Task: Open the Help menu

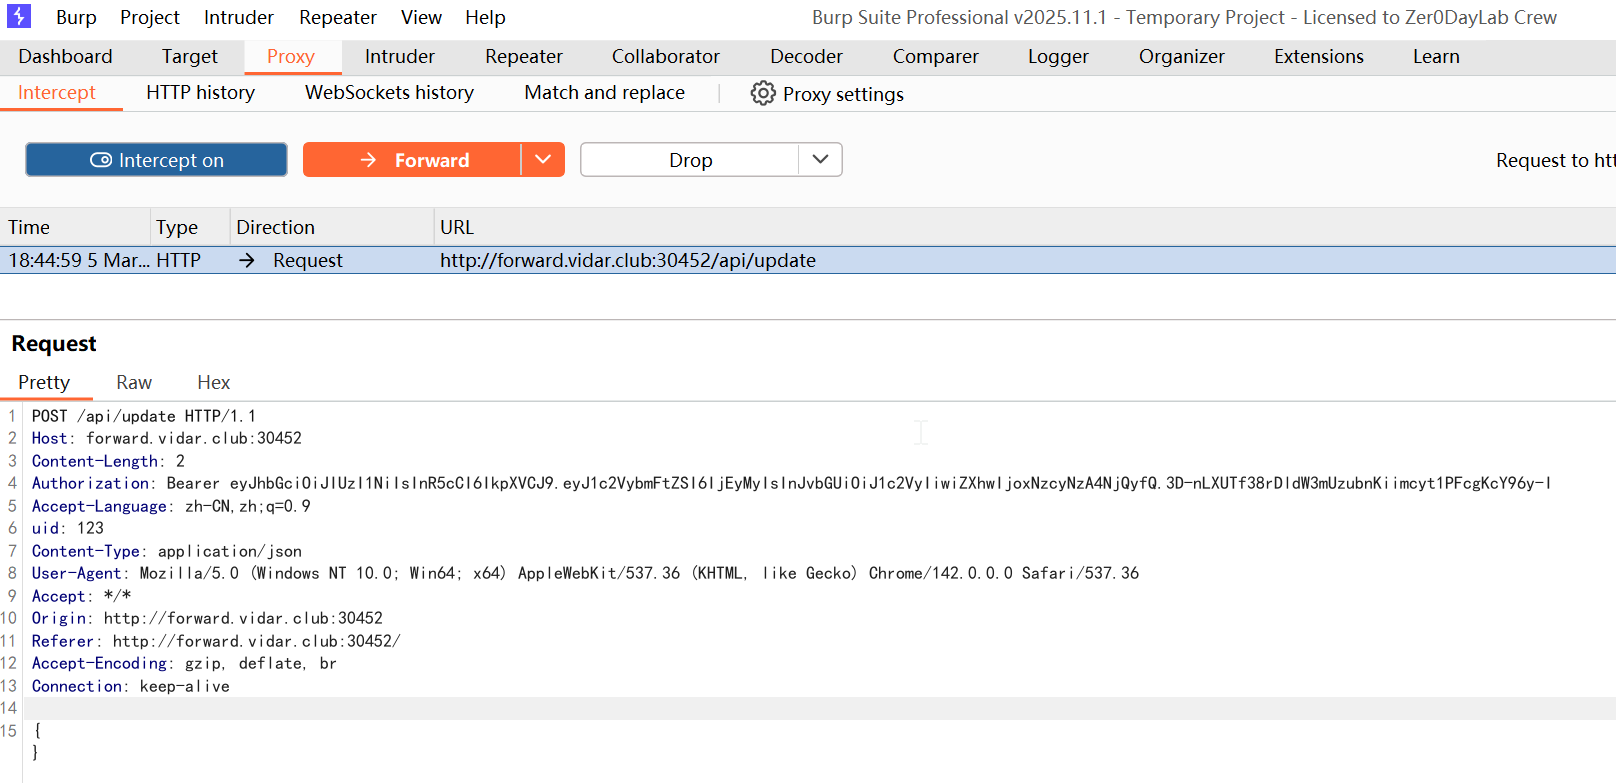Action: [485, 18]
